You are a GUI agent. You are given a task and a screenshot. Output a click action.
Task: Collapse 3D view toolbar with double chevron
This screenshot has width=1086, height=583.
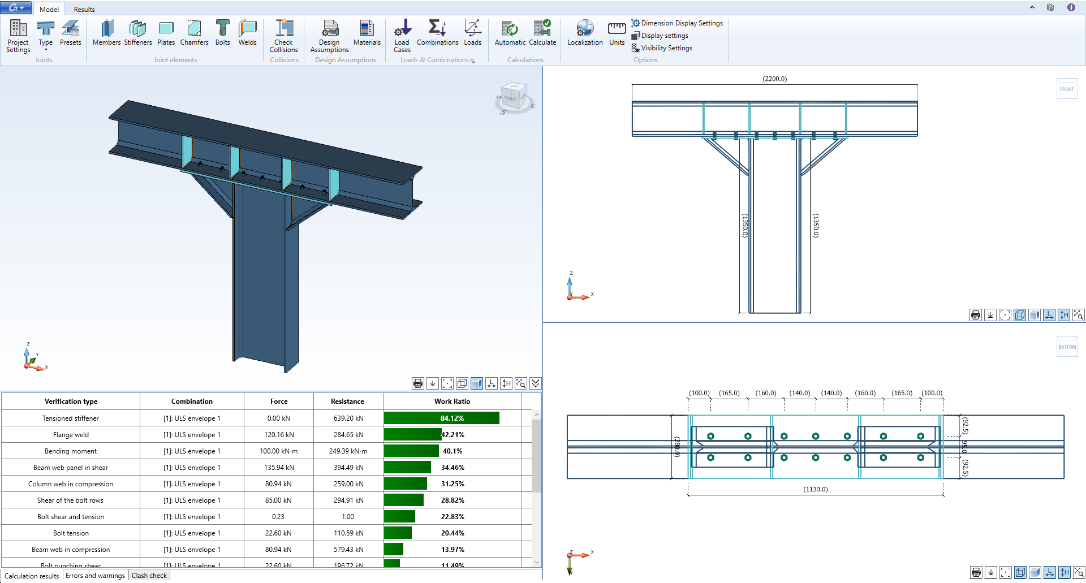click(536, 383)
